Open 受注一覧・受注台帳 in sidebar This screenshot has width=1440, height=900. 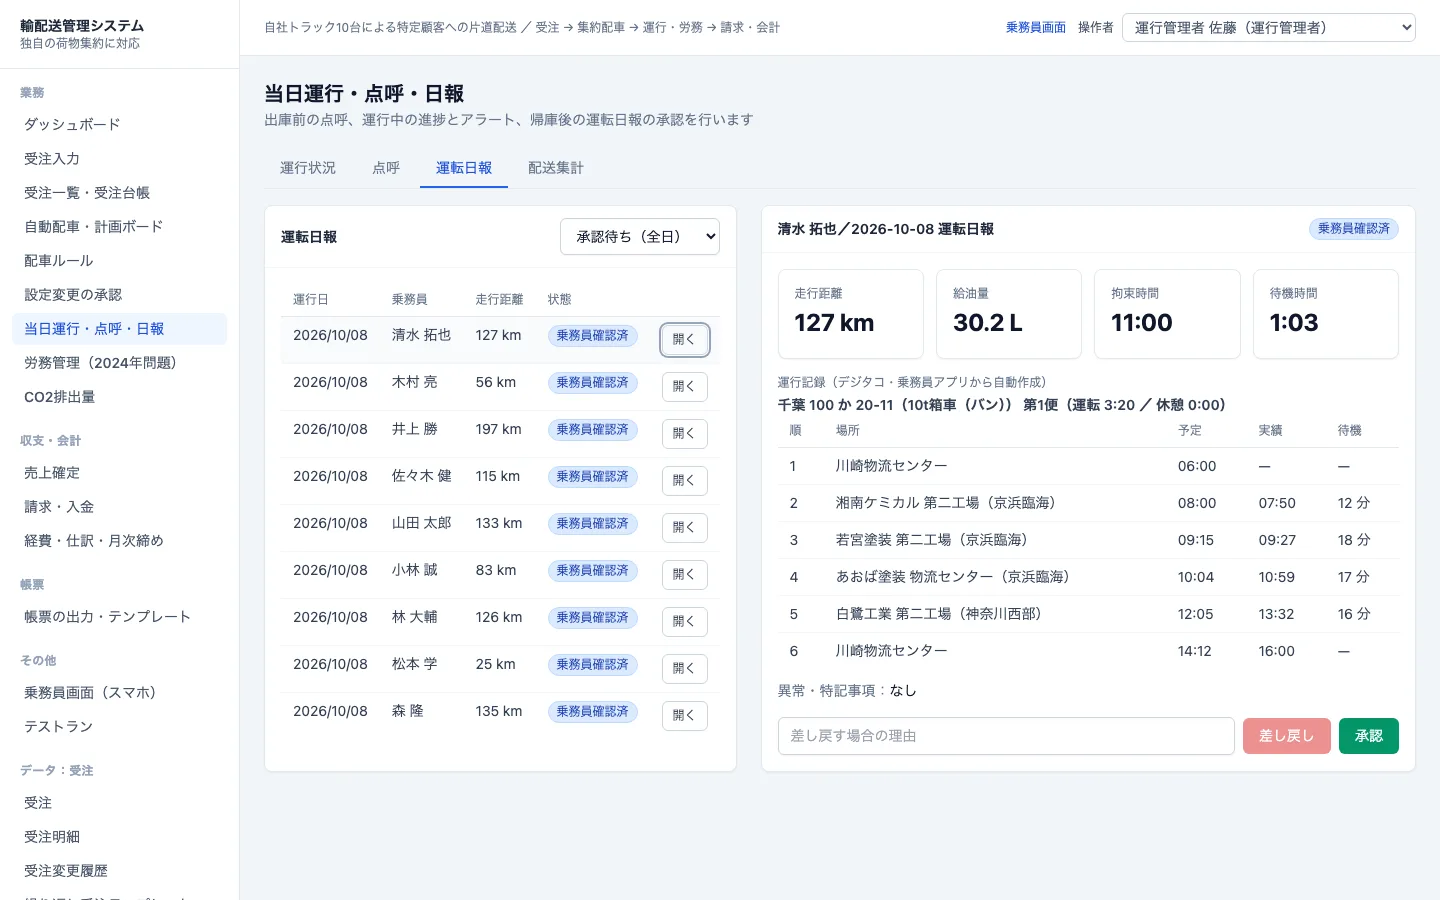tap(120, 193)
